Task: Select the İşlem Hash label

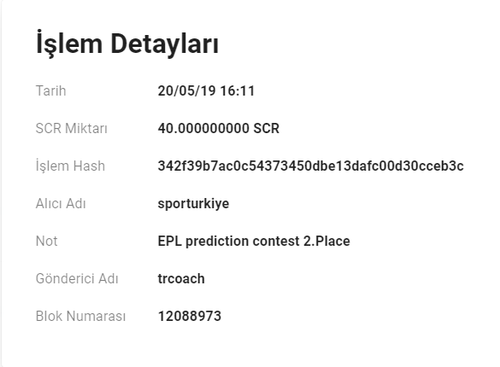Action: 70,166
